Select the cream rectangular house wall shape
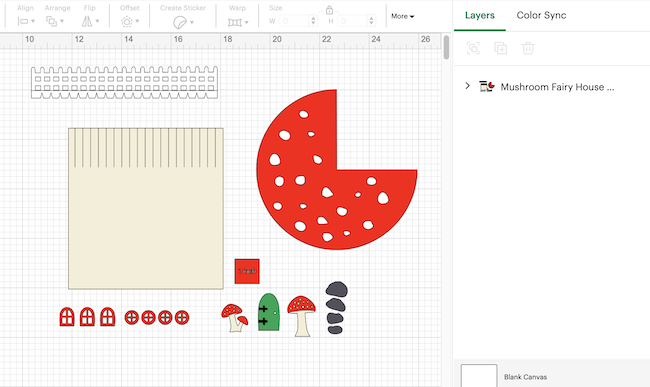The height and width of the screenshot is (387, 650). coord(146,208)
